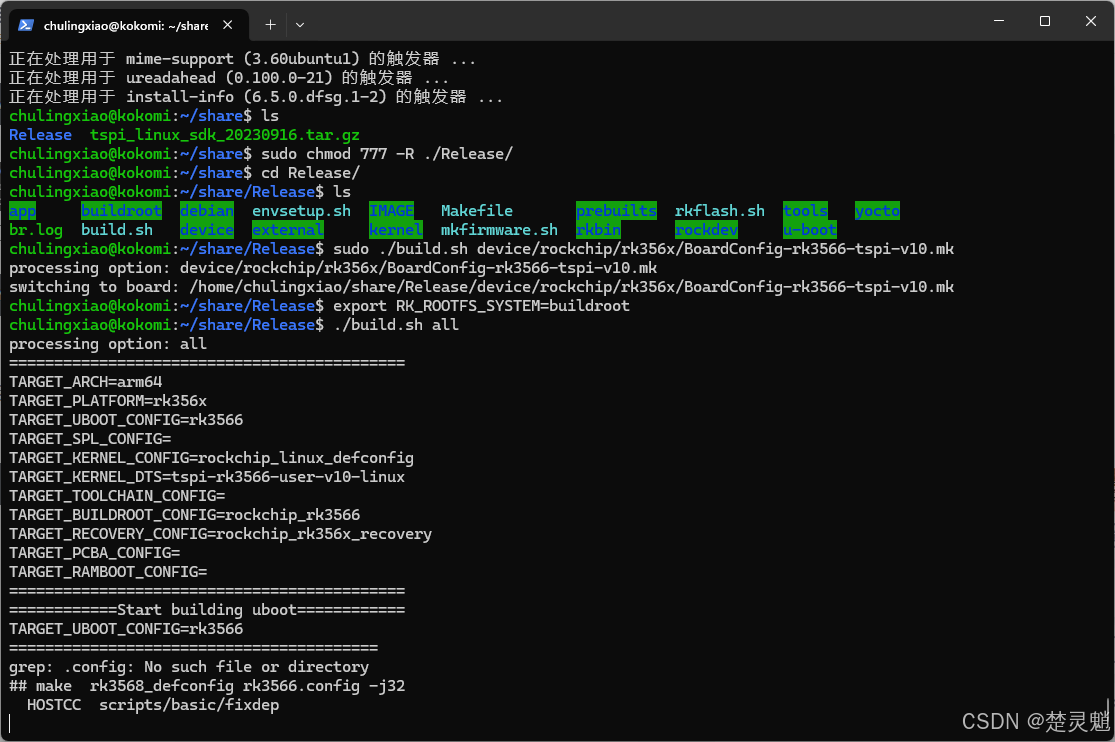Click the 'switching to board:' output line

(481, 287)
